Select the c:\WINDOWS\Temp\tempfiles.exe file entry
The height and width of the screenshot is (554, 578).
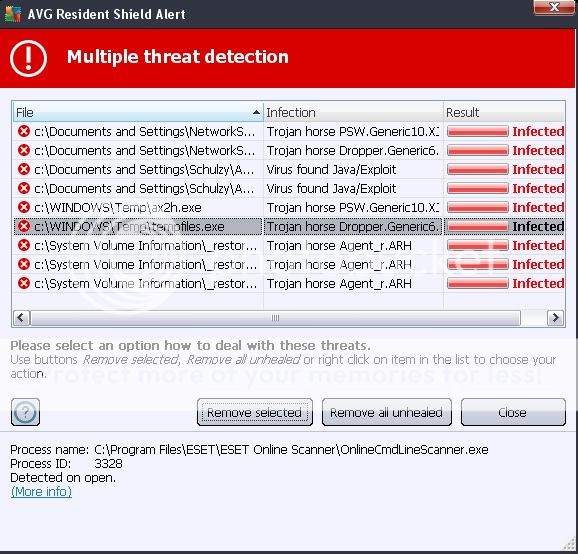[129, 227]
